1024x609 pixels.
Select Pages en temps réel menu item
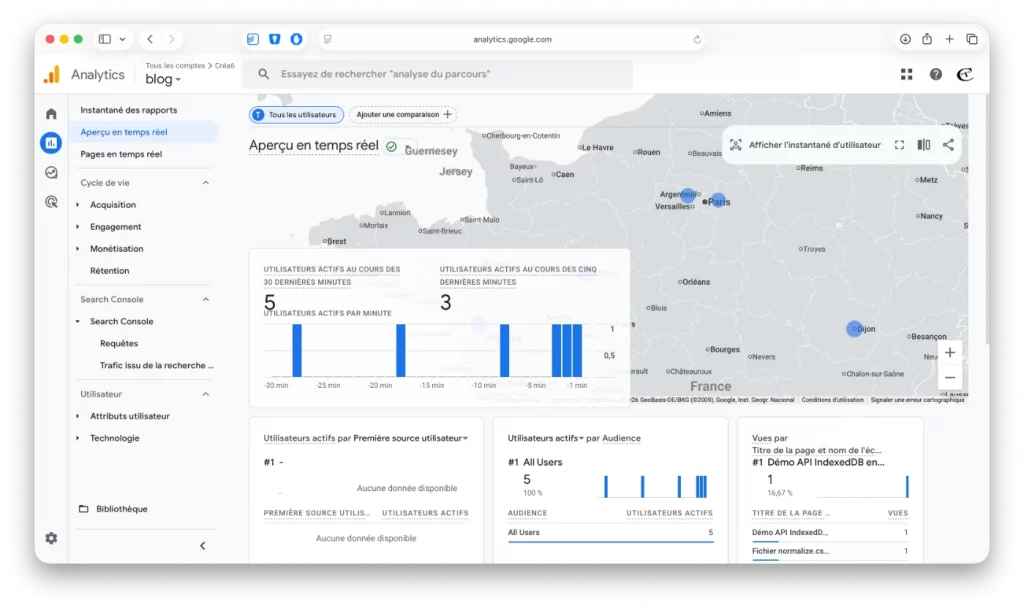tap(121, 154)
